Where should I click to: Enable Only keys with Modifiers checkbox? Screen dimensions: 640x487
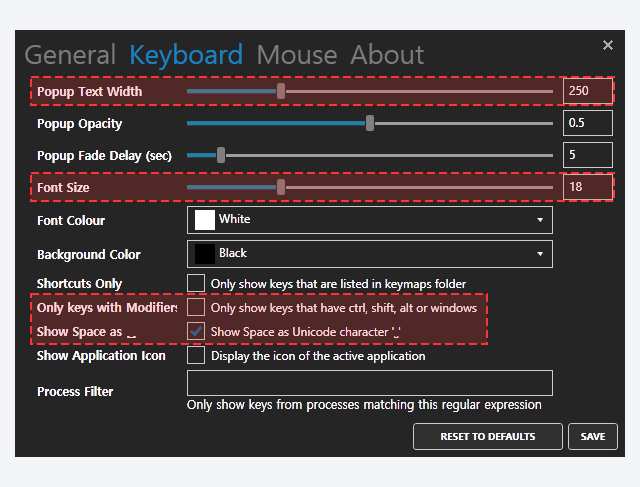196,307
